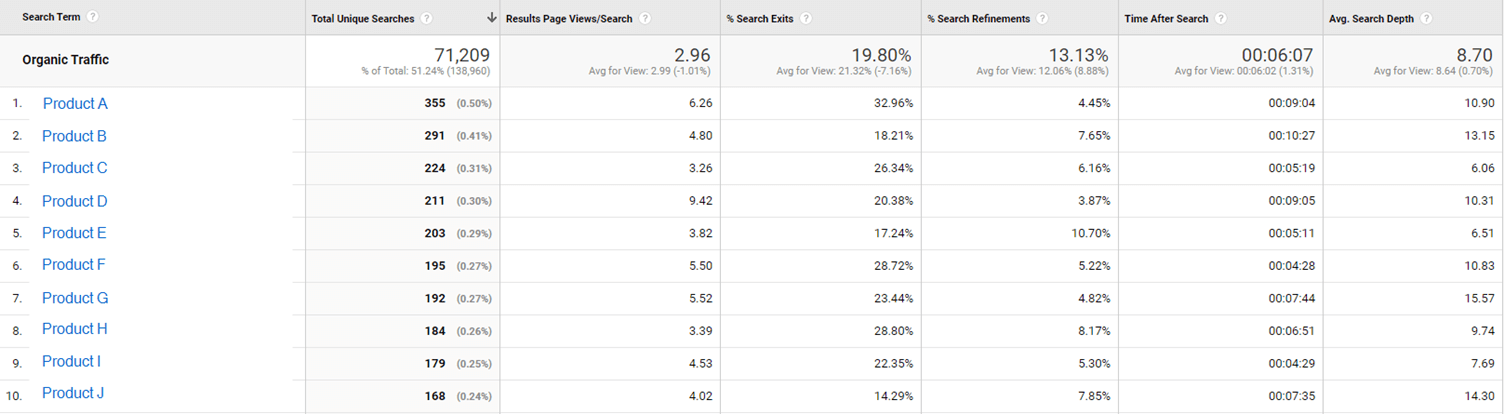Show help for Results Page Views/Search
1504x414 pixels.
point(644,18)
